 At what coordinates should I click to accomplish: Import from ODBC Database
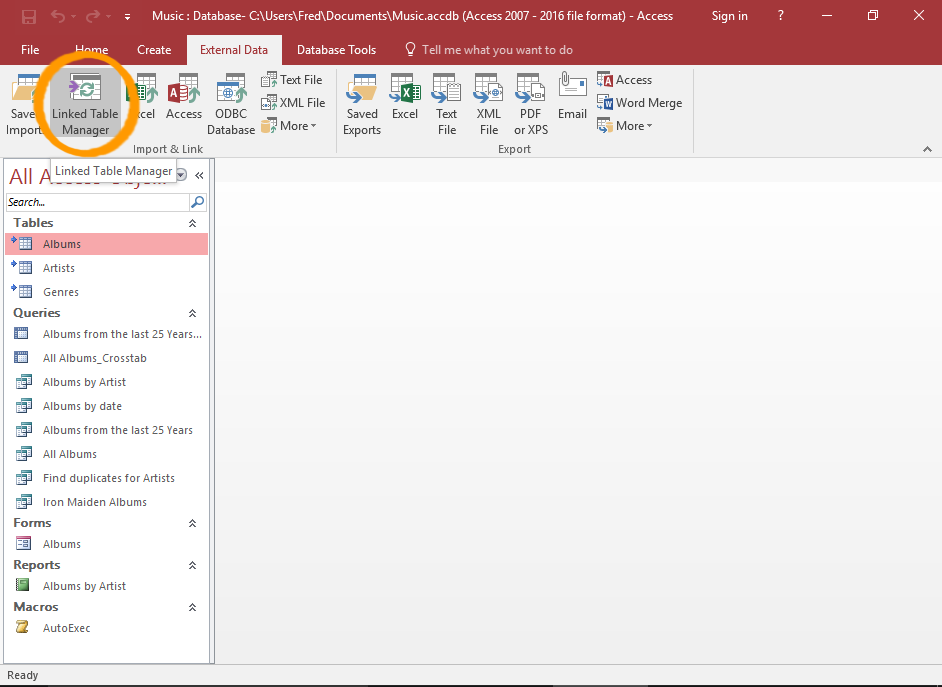[231, 104]
